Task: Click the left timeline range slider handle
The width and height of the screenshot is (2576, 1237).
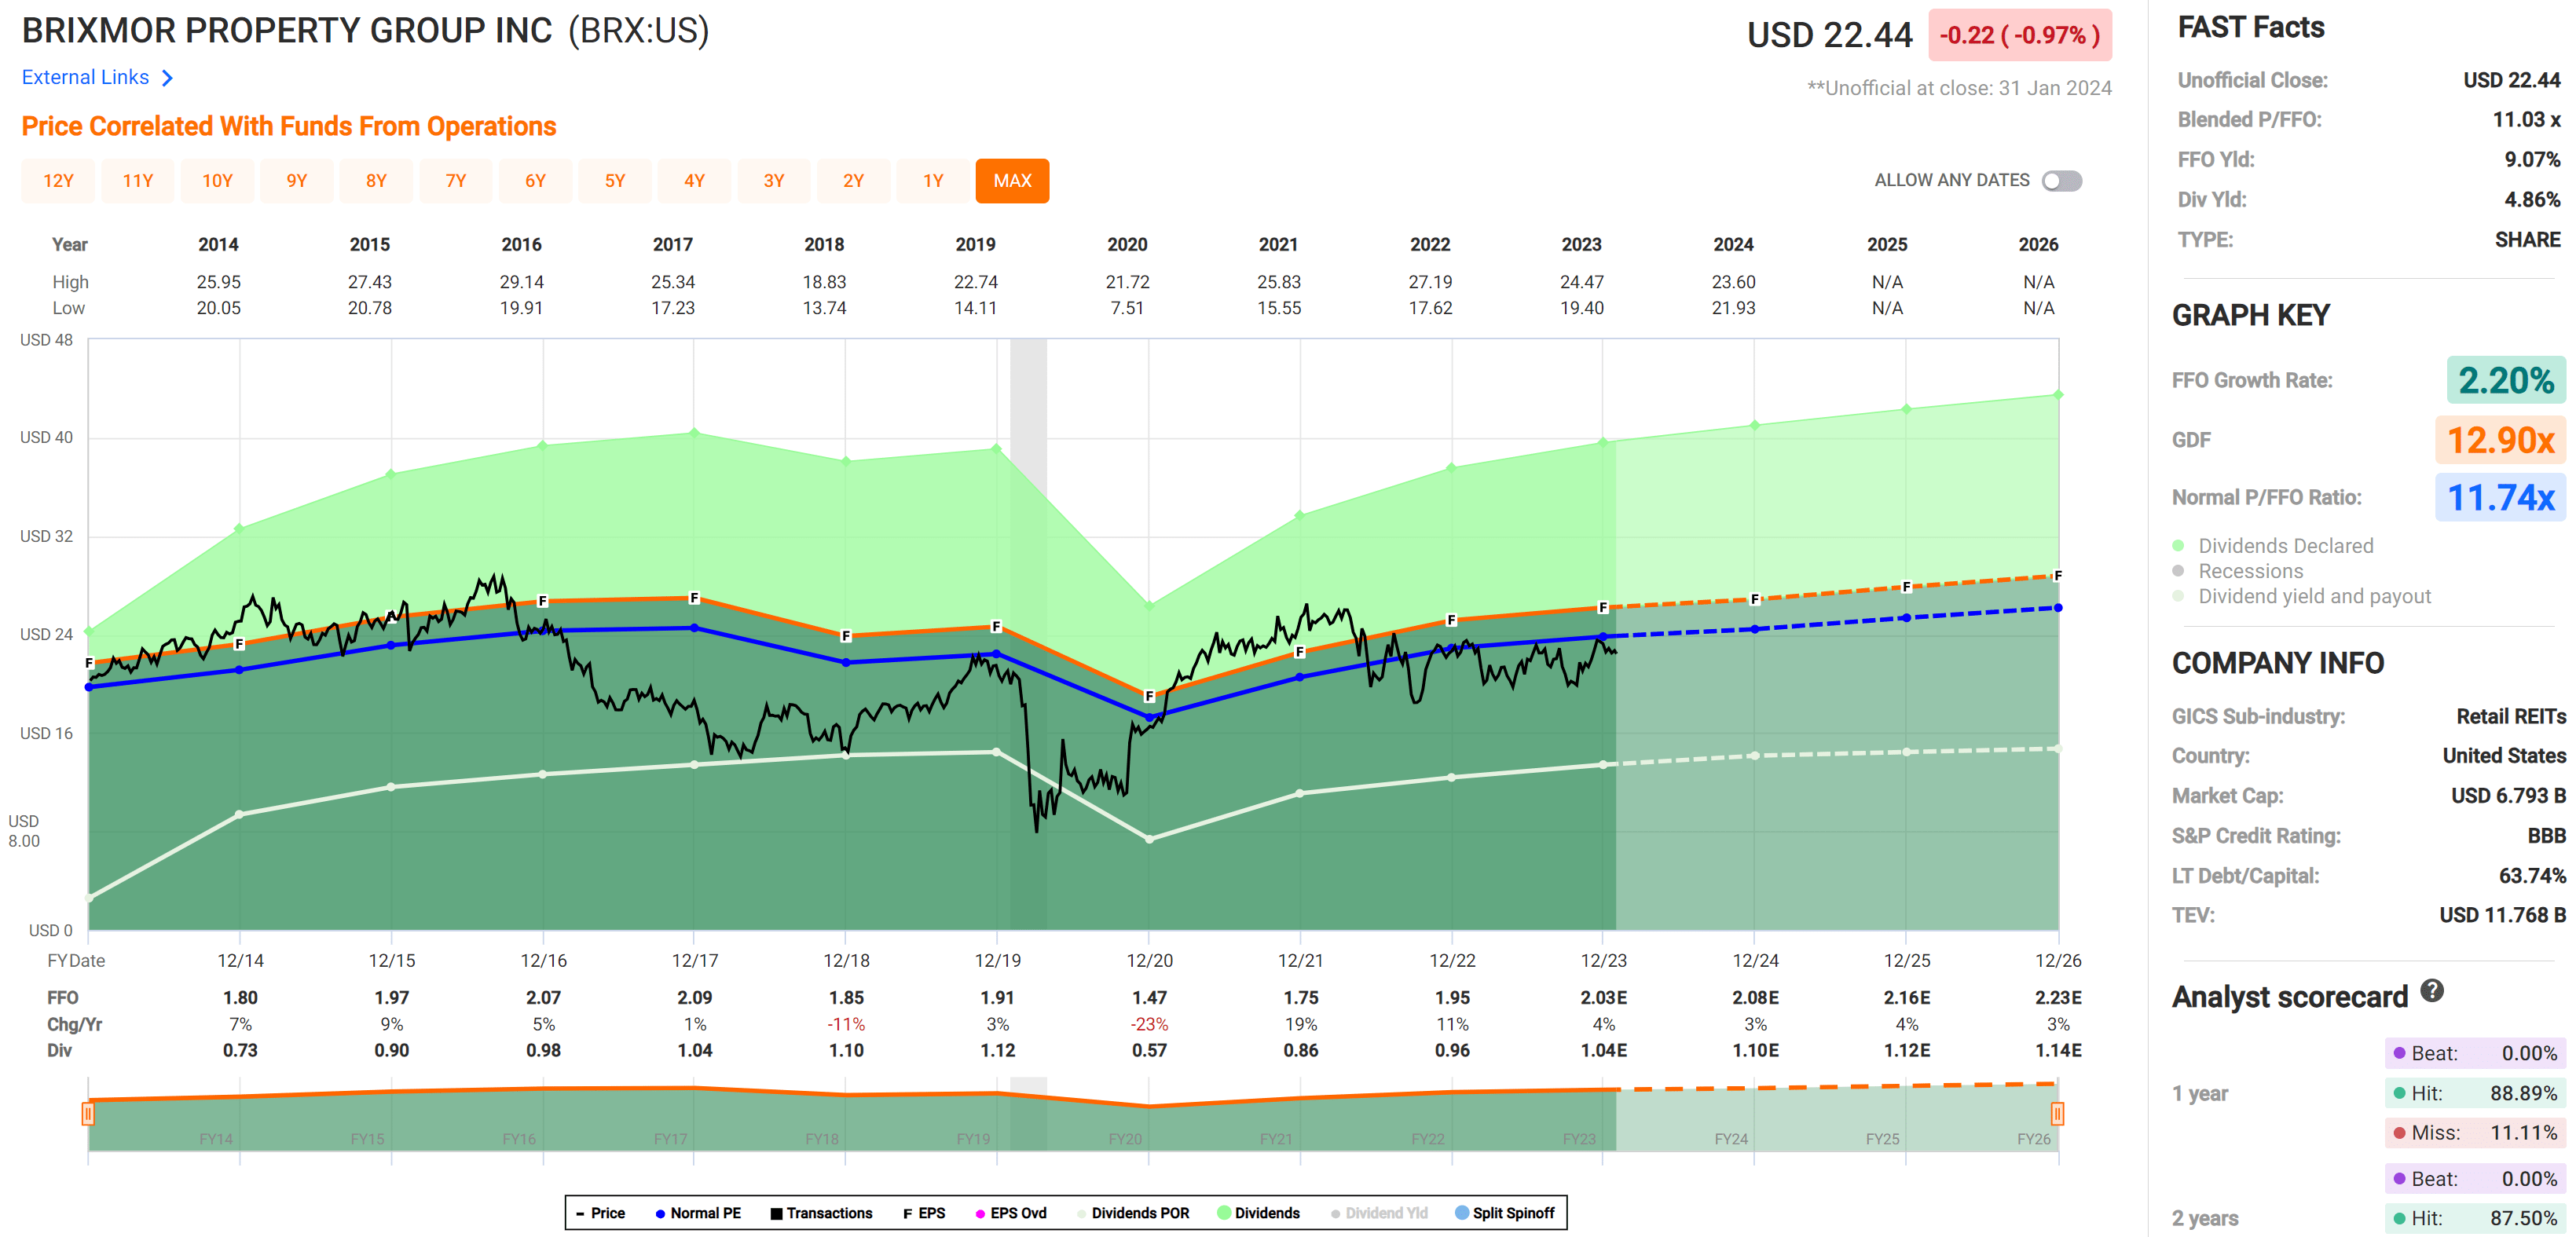Action: (x=88, y=1113)
